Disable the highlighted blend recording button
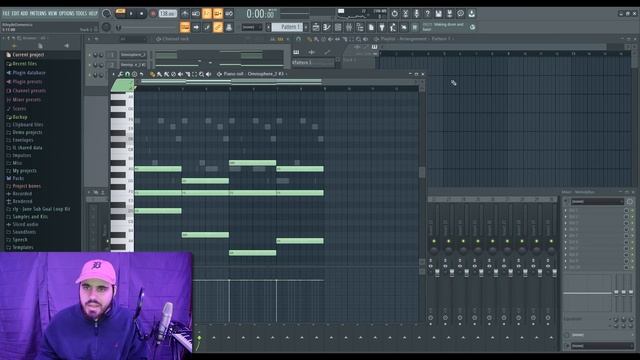 tap(218, 14)
